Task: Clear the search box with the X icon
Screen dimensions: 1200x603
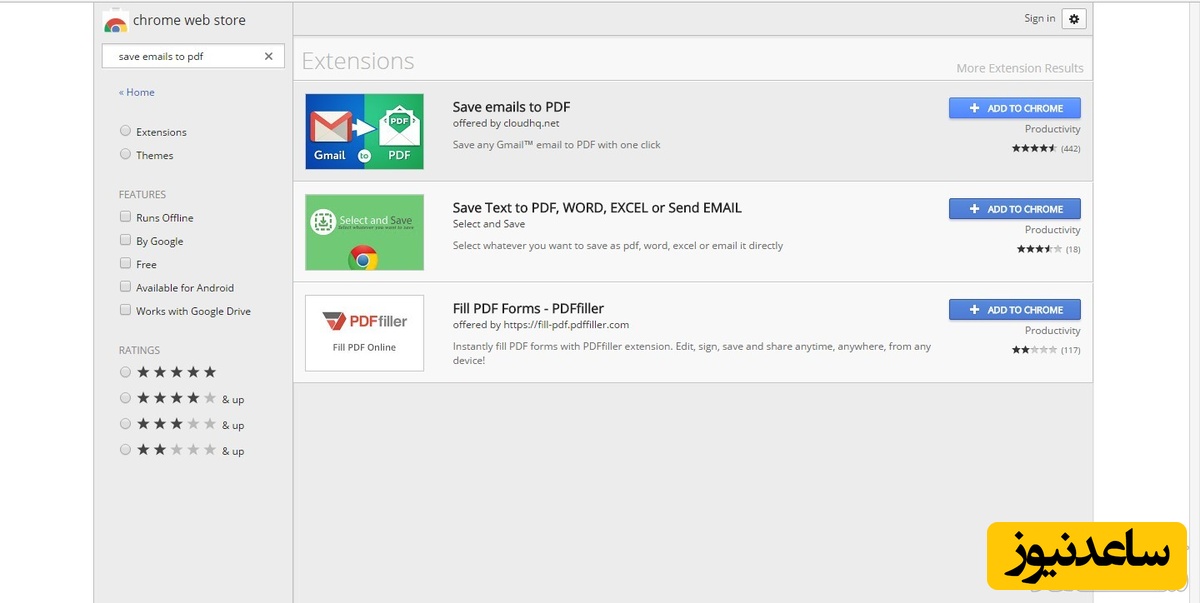Action: pos(268,57)
